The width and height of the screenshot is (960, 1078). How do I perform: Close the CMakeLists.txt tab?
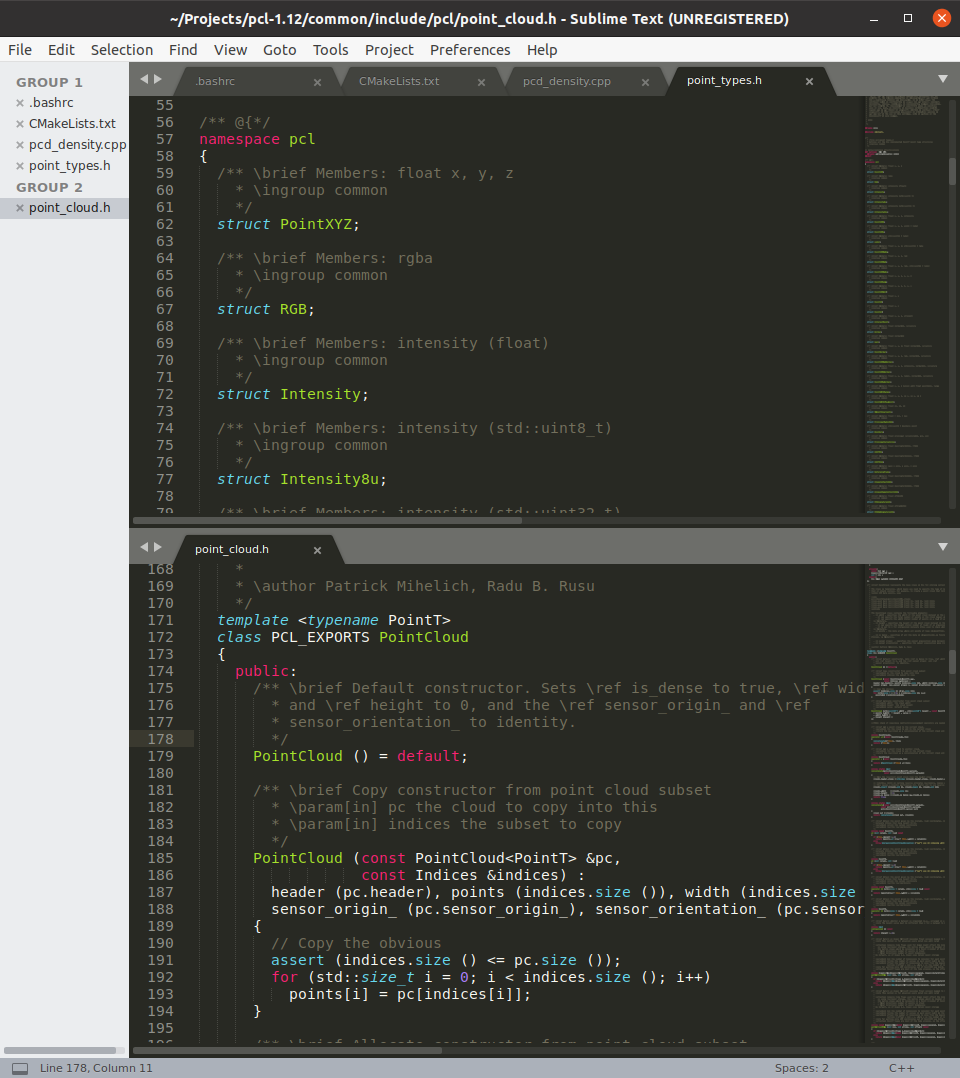pos(481,82)
